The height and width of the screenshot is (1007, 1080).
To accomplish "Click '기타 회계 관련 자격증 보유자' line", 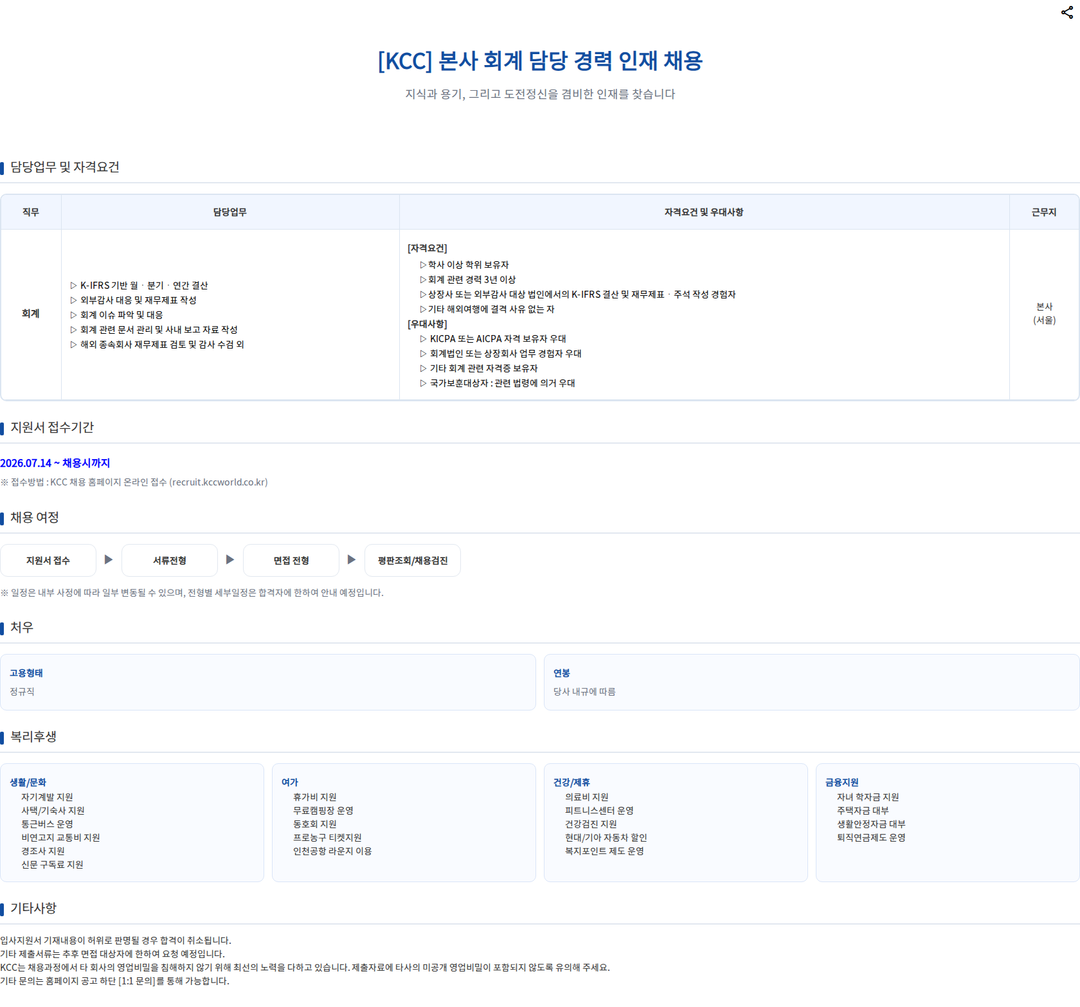I will coord(479,368).
